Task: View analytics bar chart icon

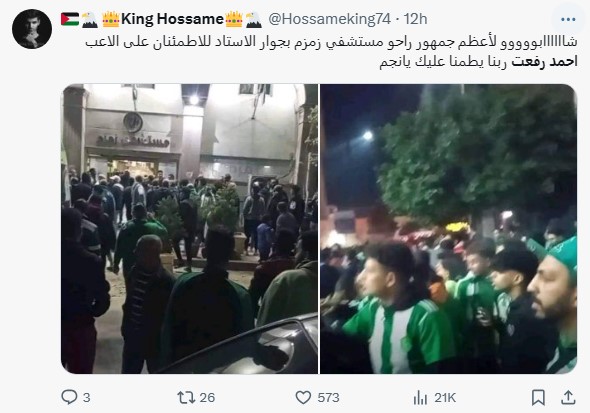Action: click(420, 397)
